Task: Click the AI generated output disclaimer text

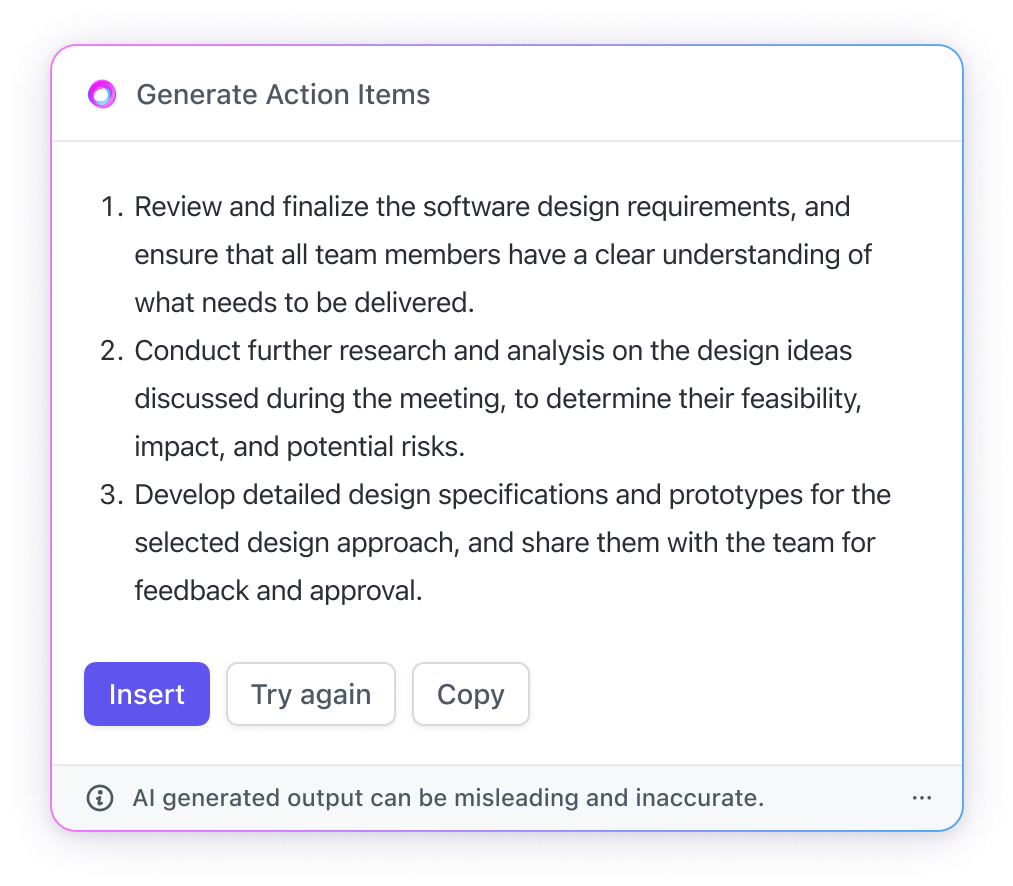Action: [448, 798]
